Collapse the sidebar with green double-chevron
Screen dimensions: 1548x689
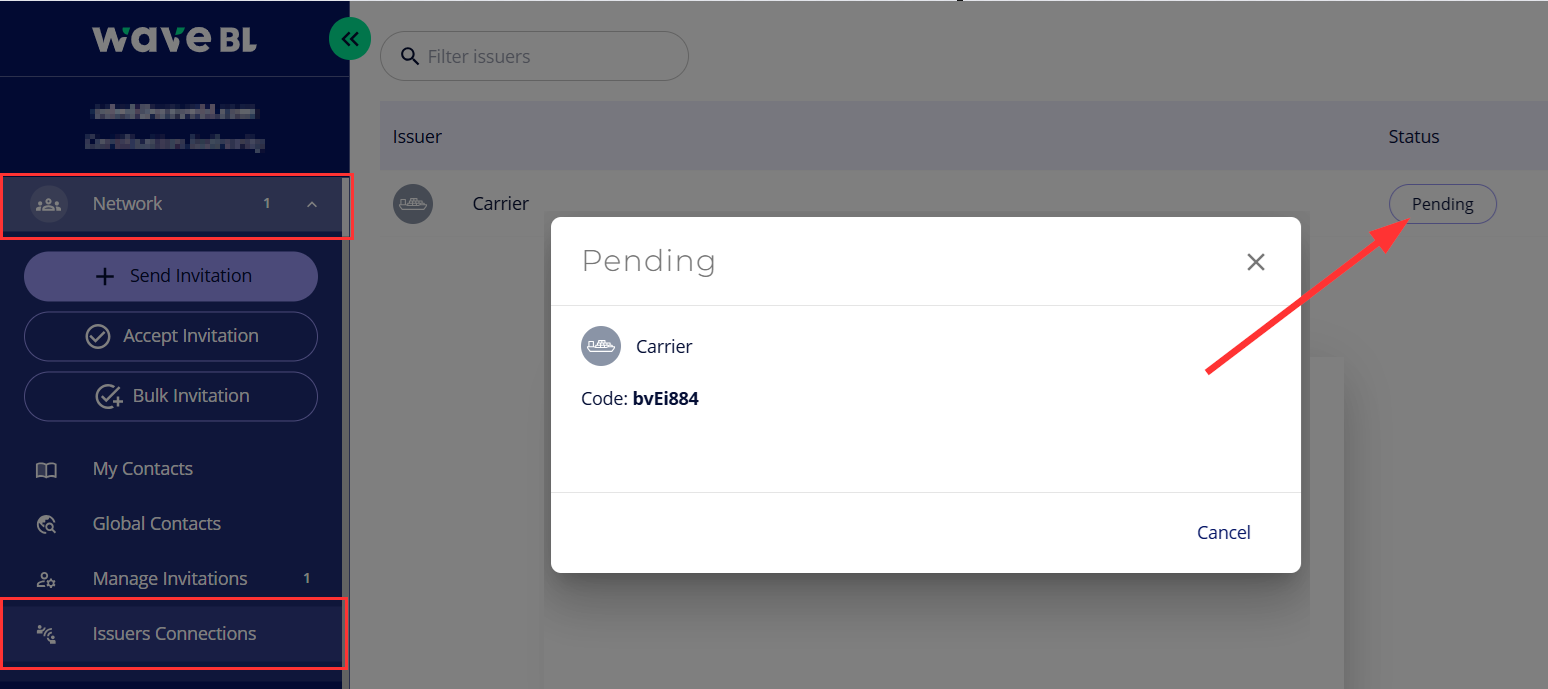pos(349,40)
